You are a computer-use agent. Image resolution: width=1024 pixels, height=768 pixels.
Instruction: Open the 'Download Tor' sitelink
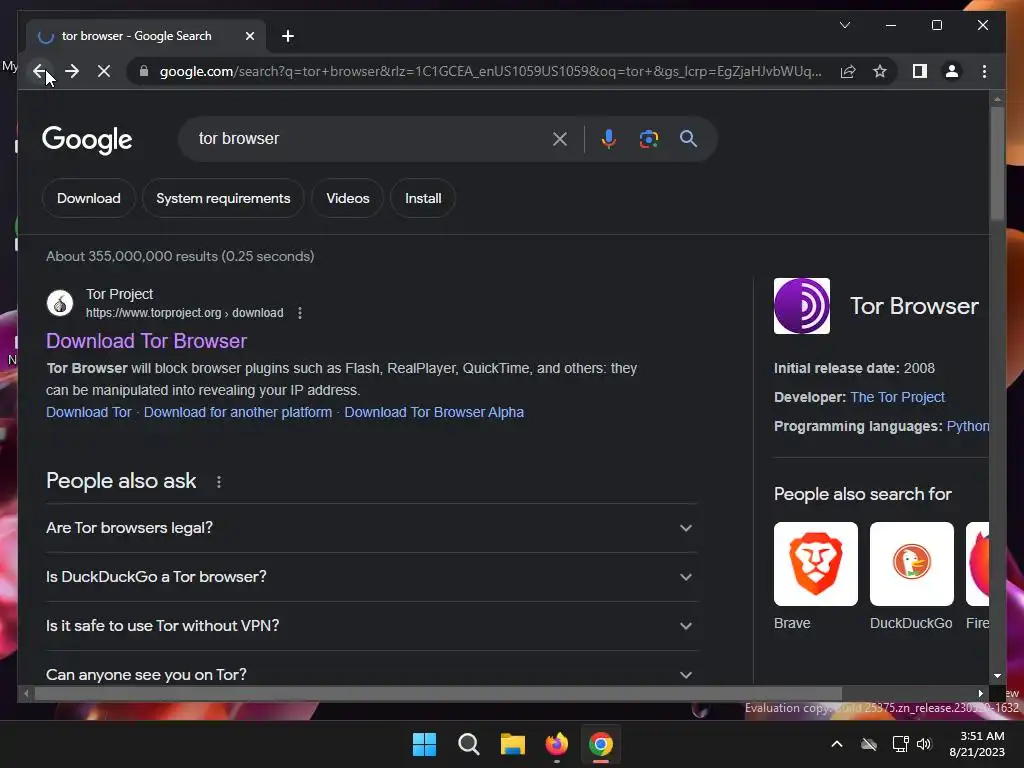(x=89, y=412)
